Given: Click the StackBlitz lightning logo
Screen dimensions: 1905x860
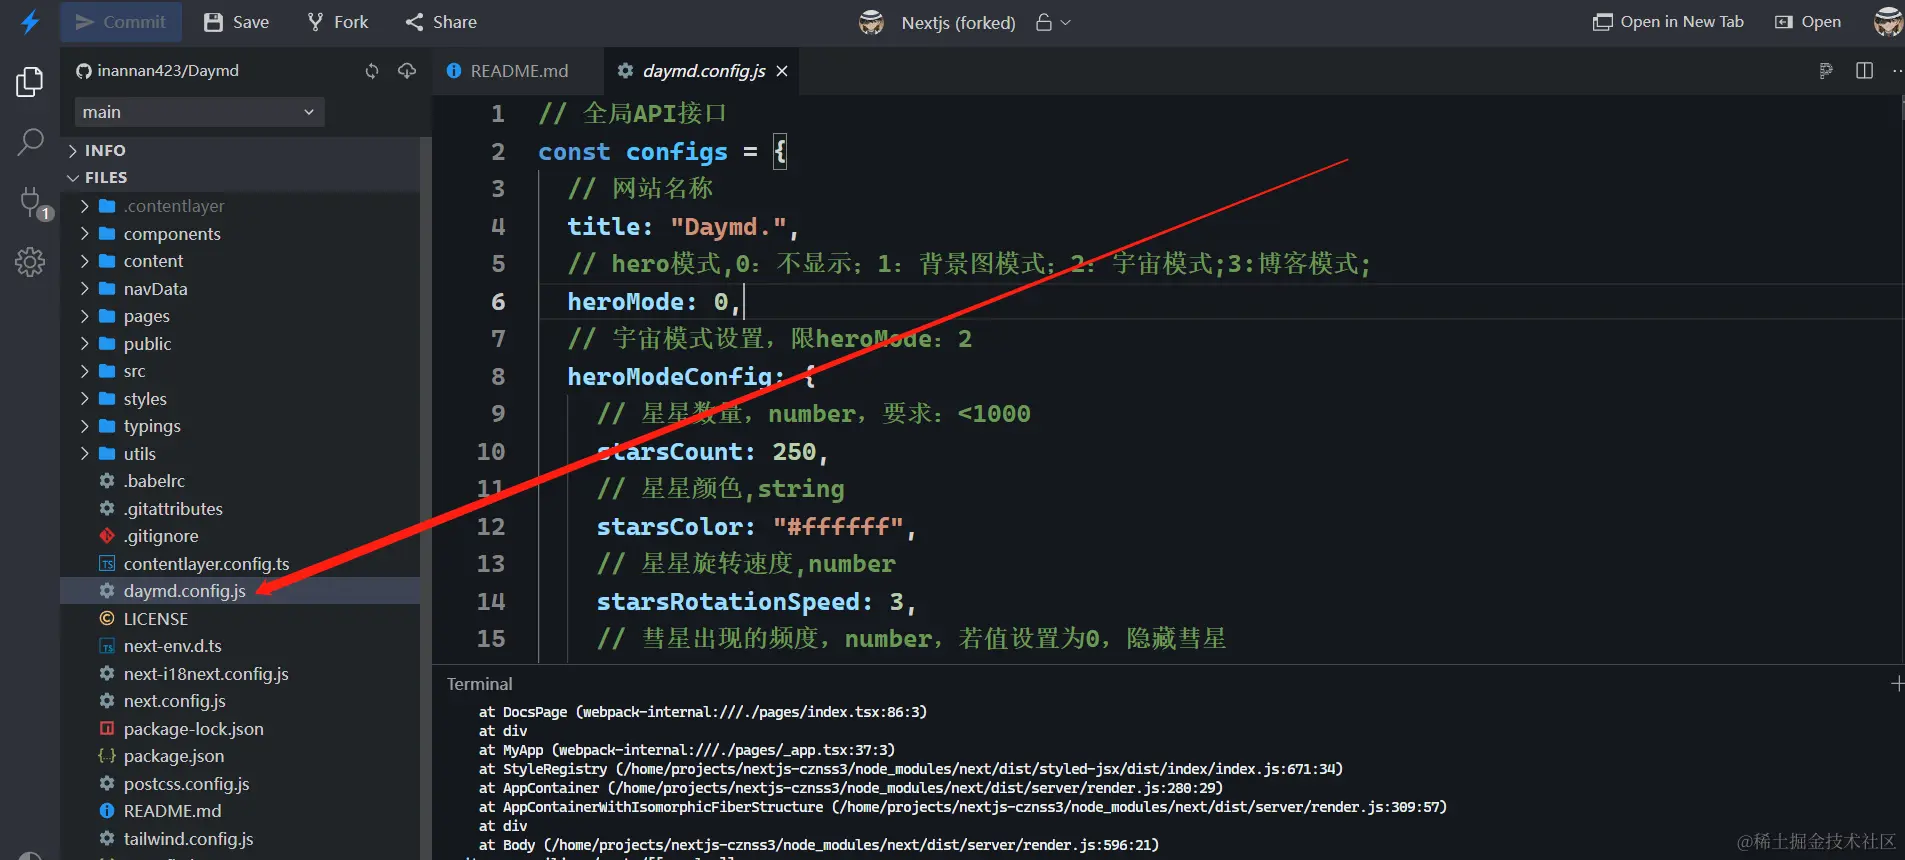Looking at the screenshot, I should click(30, 22).
